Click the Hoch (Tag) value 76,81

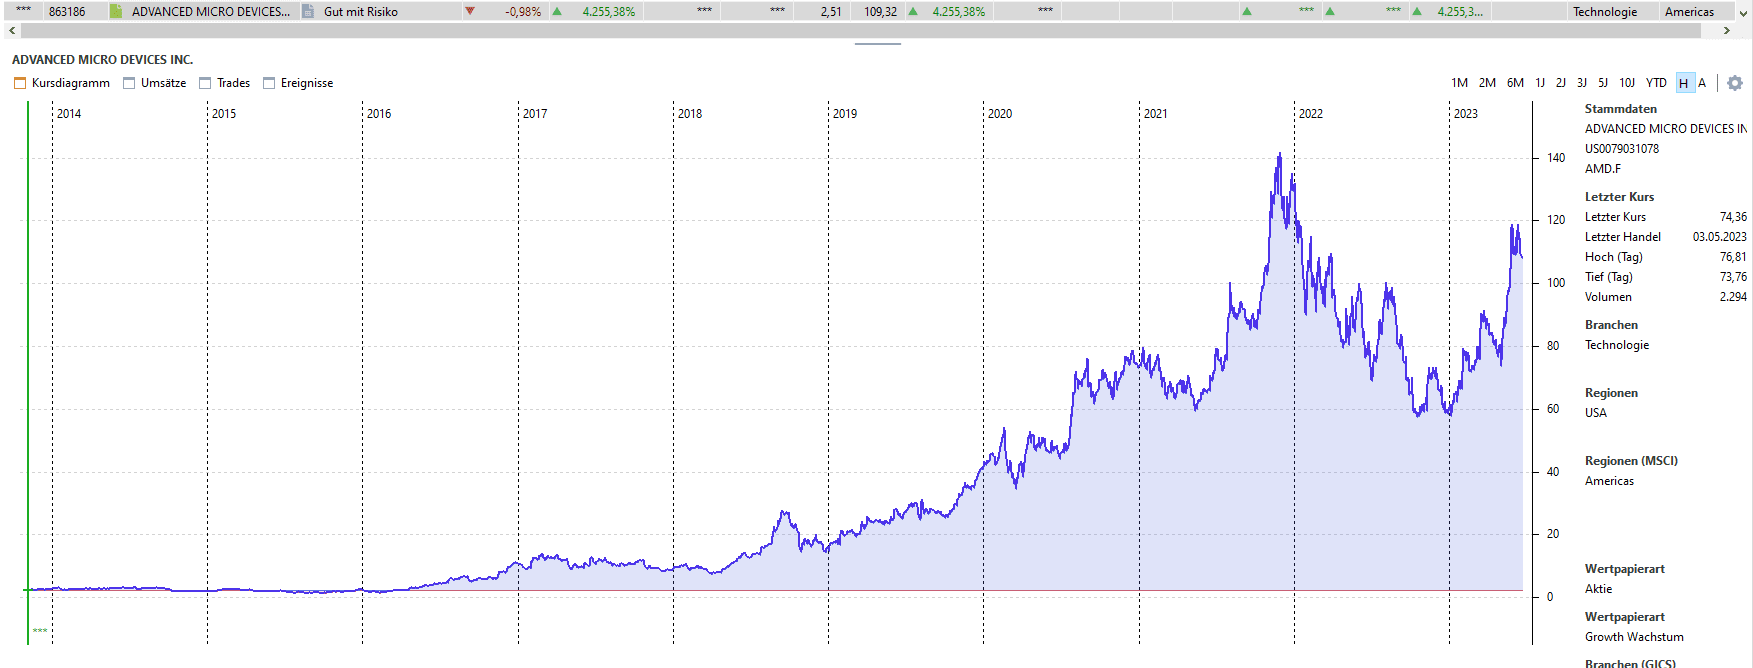click(x=1733, y=257)
